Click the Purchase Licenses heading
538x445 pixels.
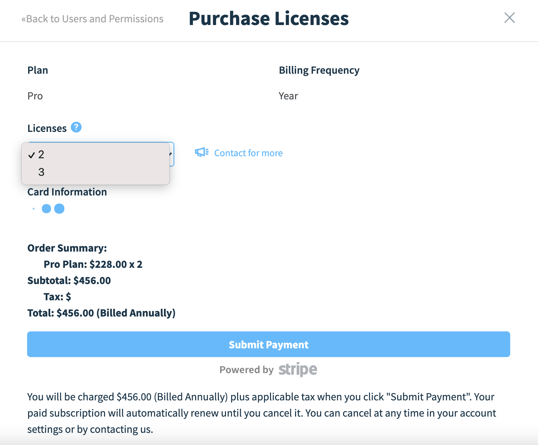269,19
